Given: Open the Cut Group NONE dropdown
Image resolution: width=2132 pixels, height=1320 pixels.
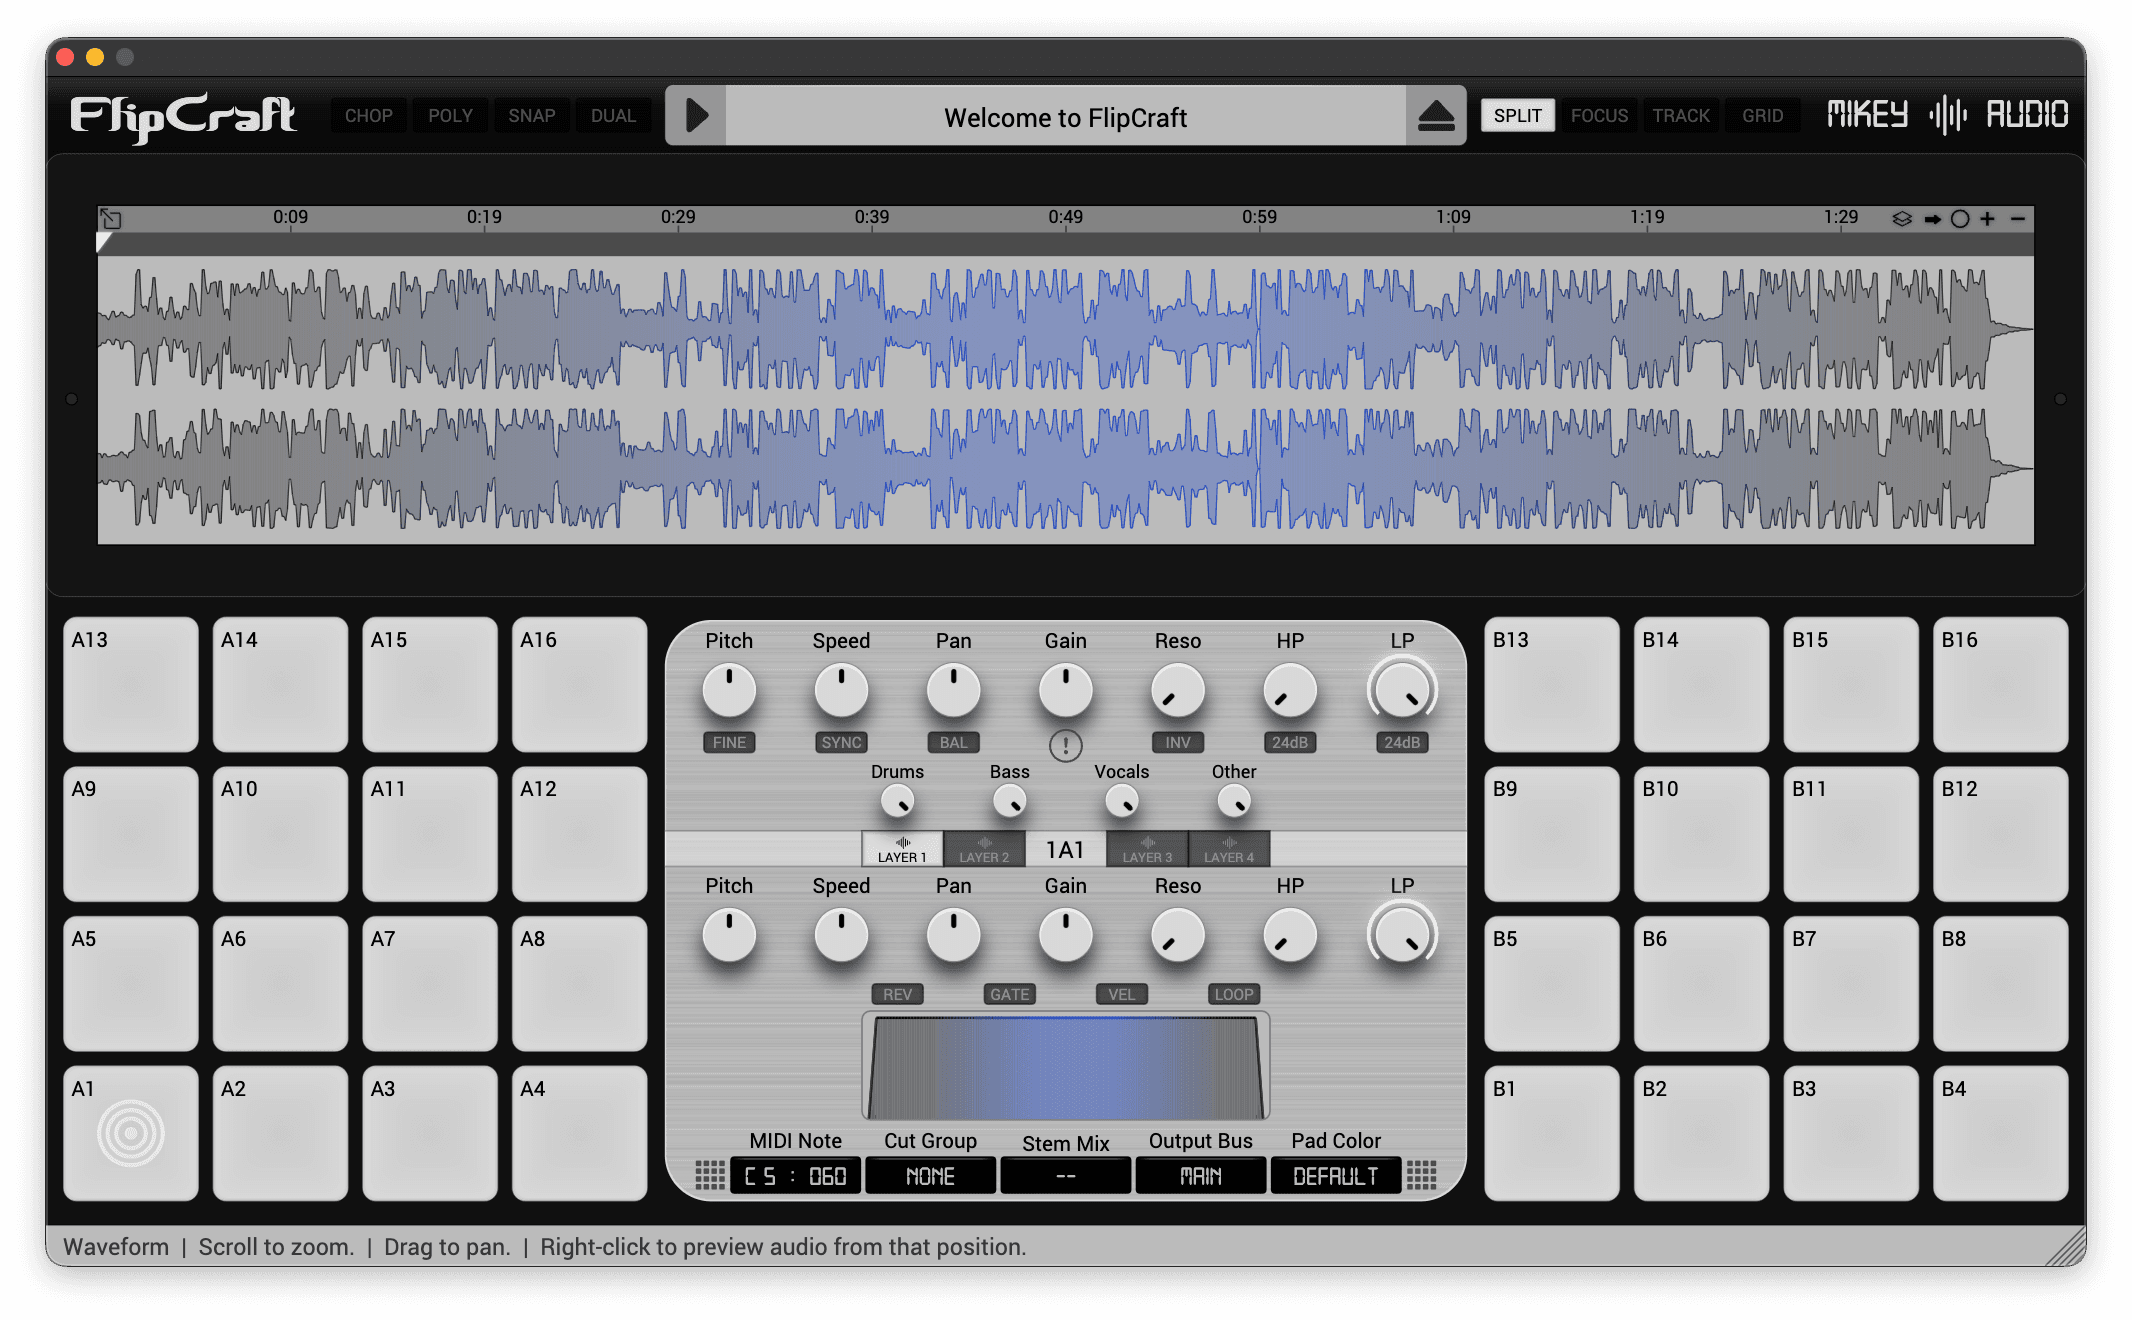Looking at the screenshot, I should (930, 1176).
